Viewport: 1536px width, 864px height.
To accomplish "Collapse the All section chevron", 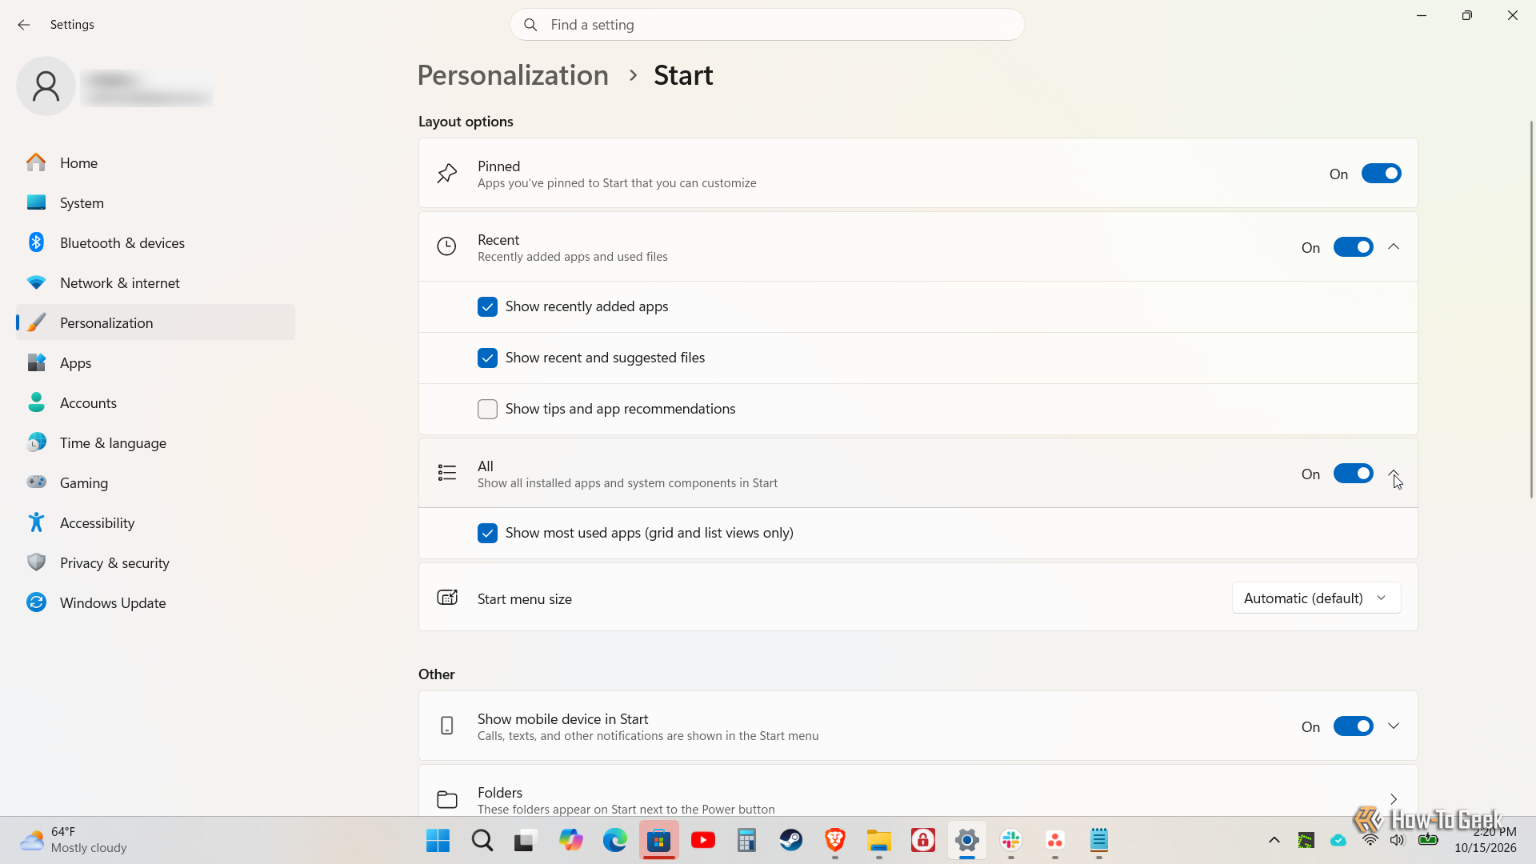I will click(1394, 474).
